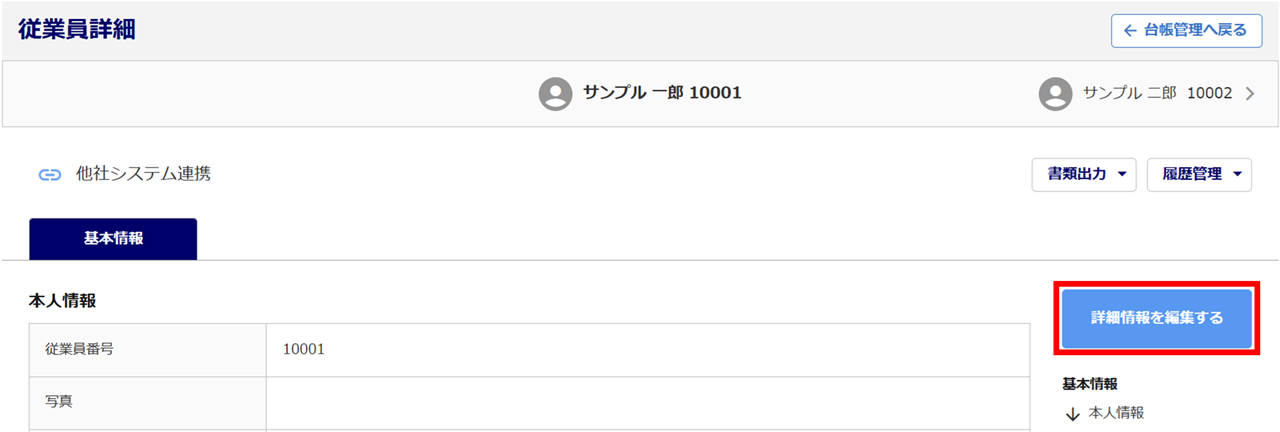1280x432 pixels.
Task: Click 従業員番号 value 10001 cell
Action: click(x=648, y=350)
